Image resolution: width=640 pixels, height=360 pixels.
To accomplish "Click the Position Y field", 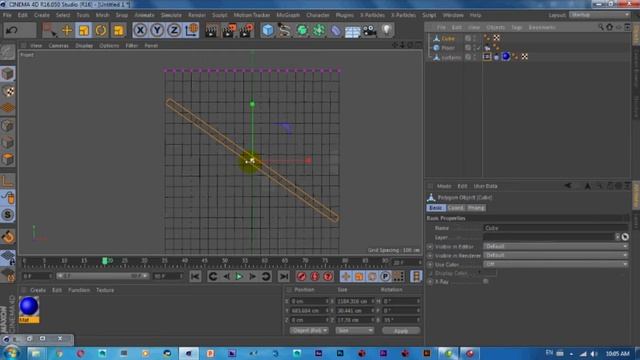I will tap(309, 311).
